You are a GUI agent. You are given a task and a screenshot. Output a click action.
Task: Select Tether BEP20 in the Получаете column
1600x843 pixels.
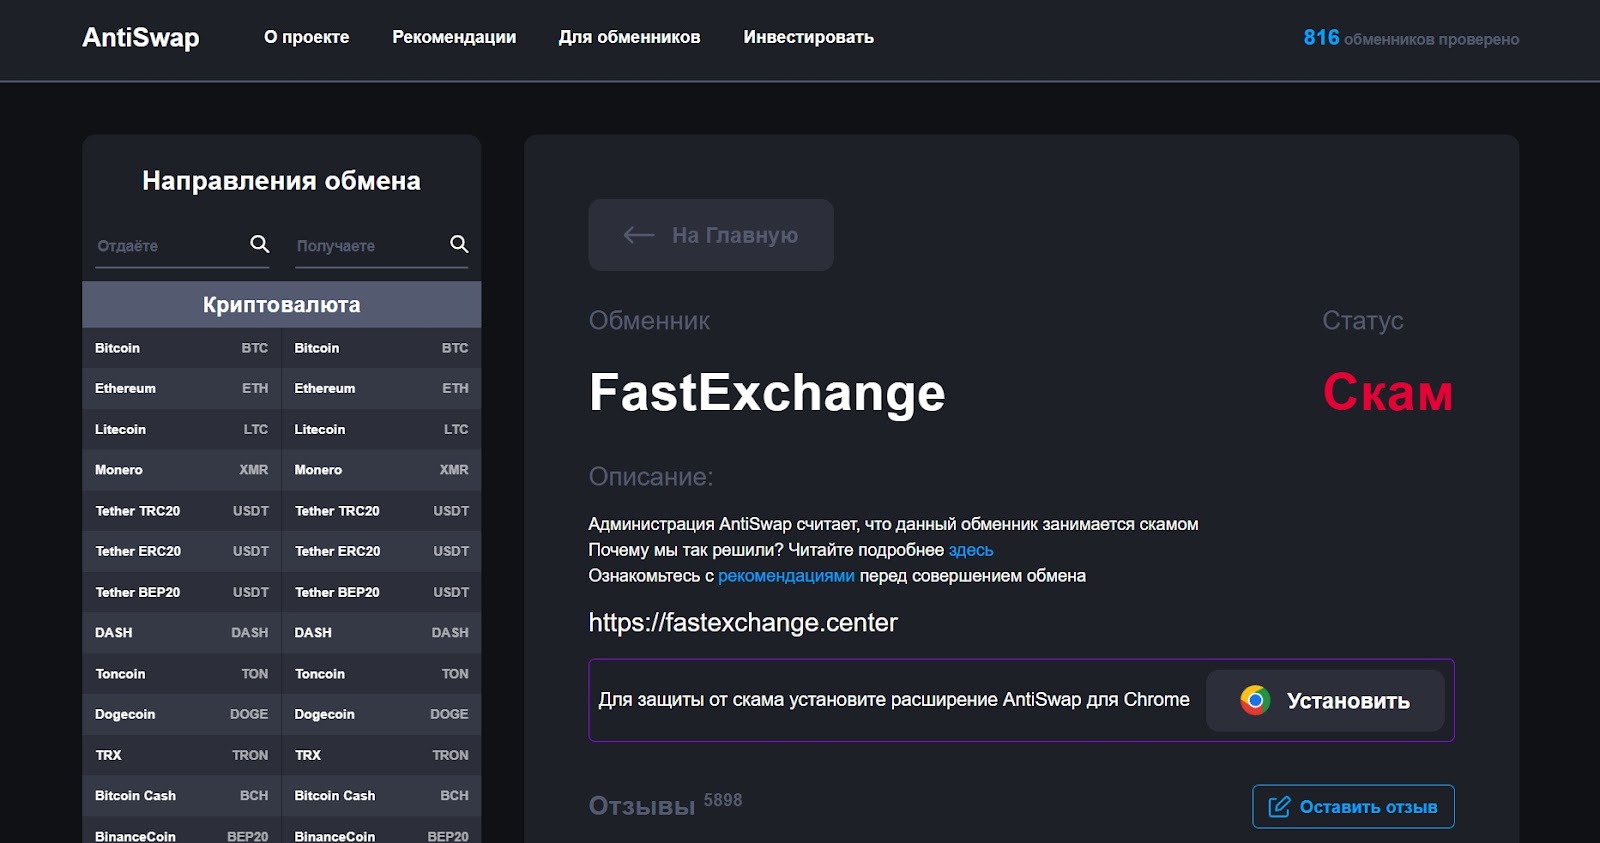click(x=382, y=592)
